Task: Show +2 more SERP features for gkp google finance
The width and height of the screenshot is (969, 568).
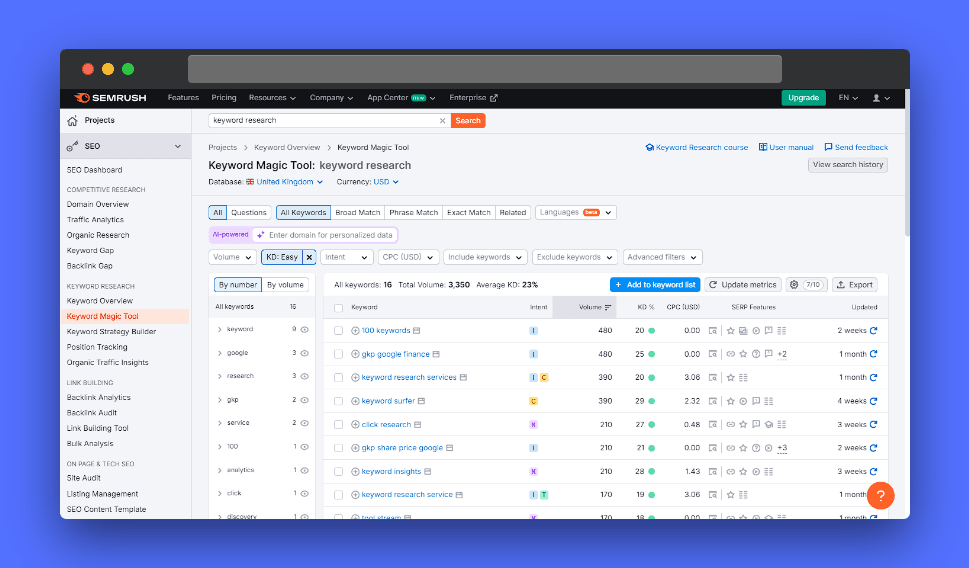Action: [x=782, y=354]
